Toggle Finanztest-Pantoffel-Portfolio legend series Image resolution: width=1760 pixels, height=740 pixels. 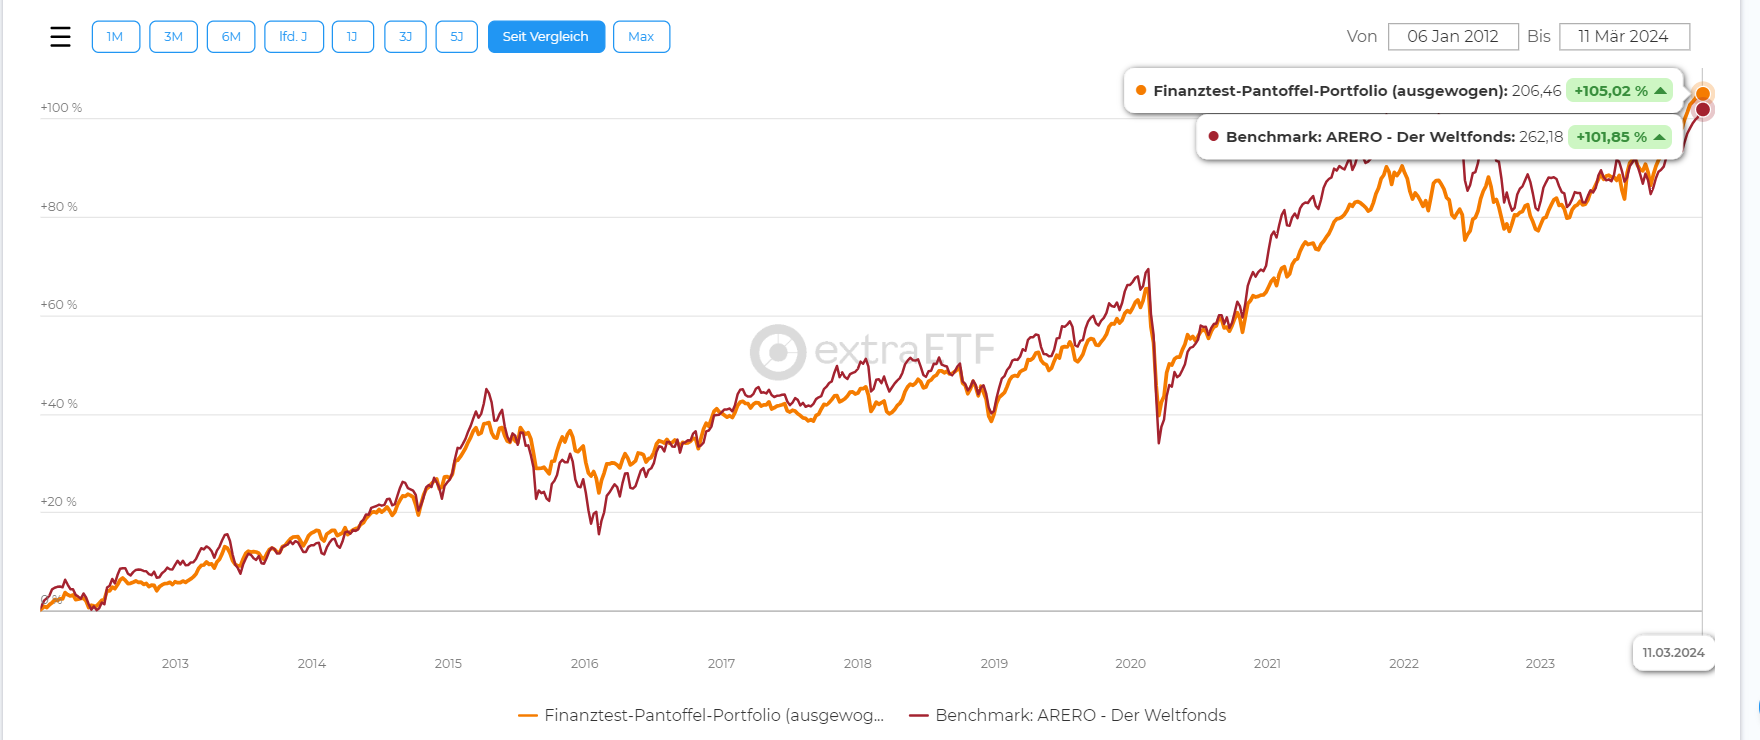[701, 715]
